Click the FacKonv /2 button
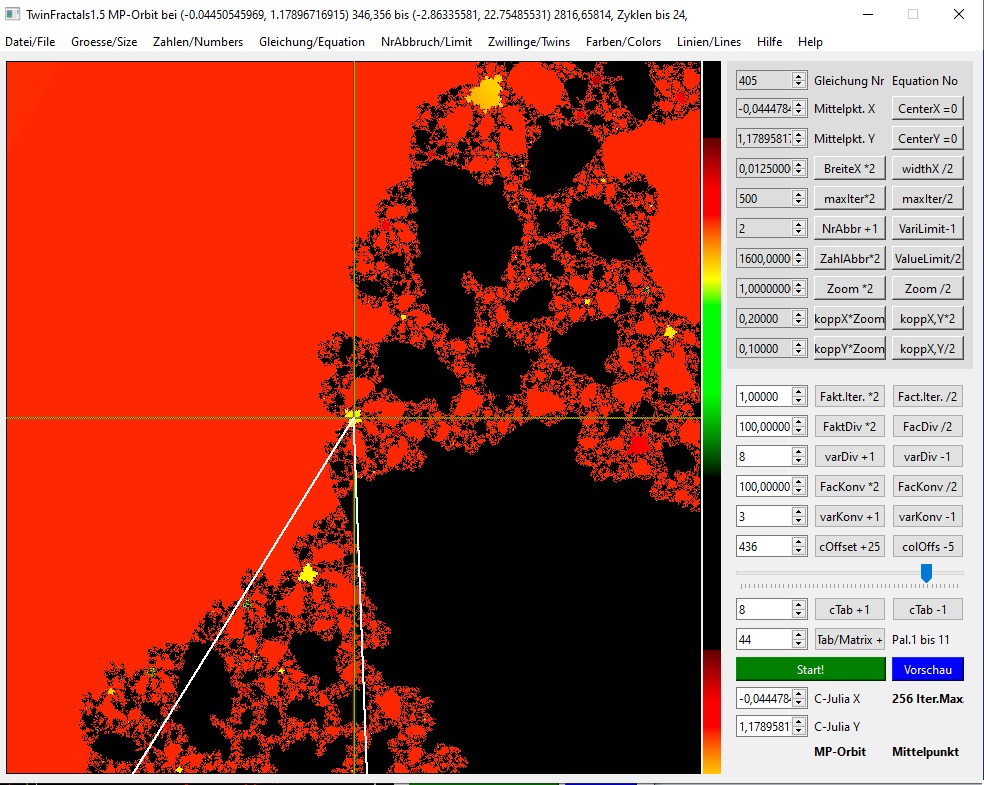 [928, 487]
